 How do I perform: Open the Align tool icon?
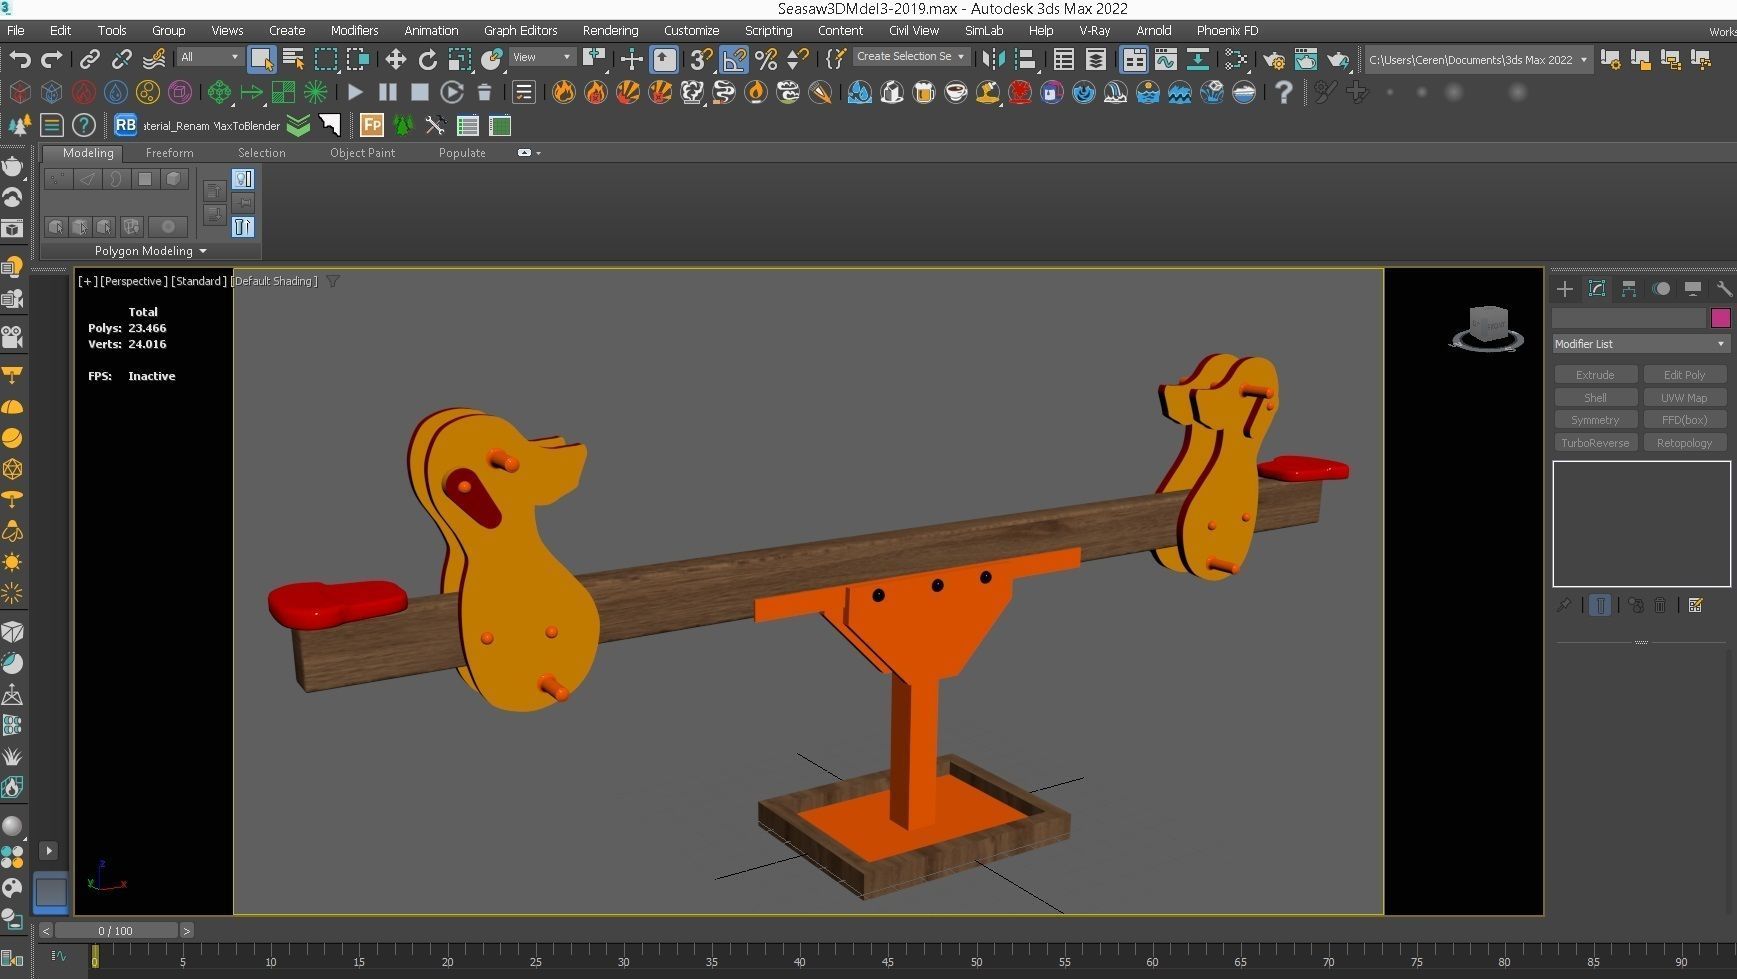pyautogui.click(x=1025, y=59)
